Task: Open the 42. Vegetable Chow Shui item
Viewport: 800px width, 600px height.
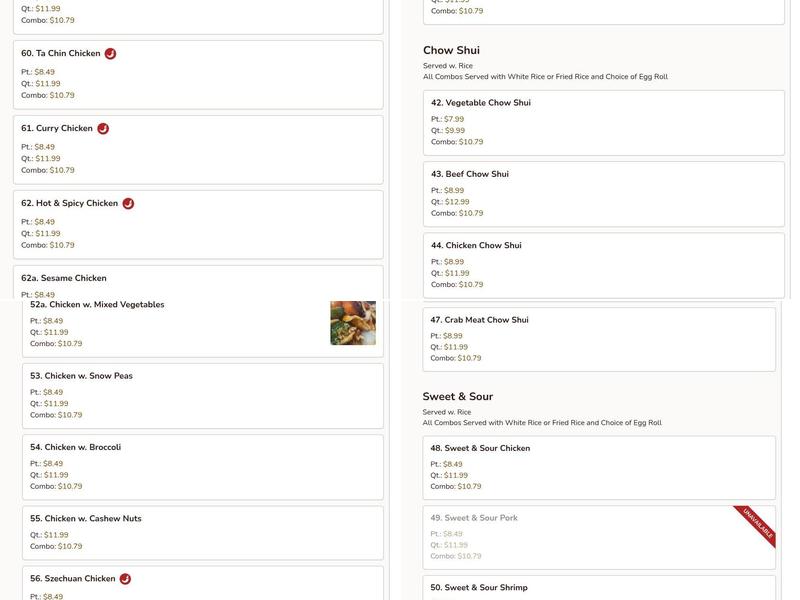Action: point(600,124)
